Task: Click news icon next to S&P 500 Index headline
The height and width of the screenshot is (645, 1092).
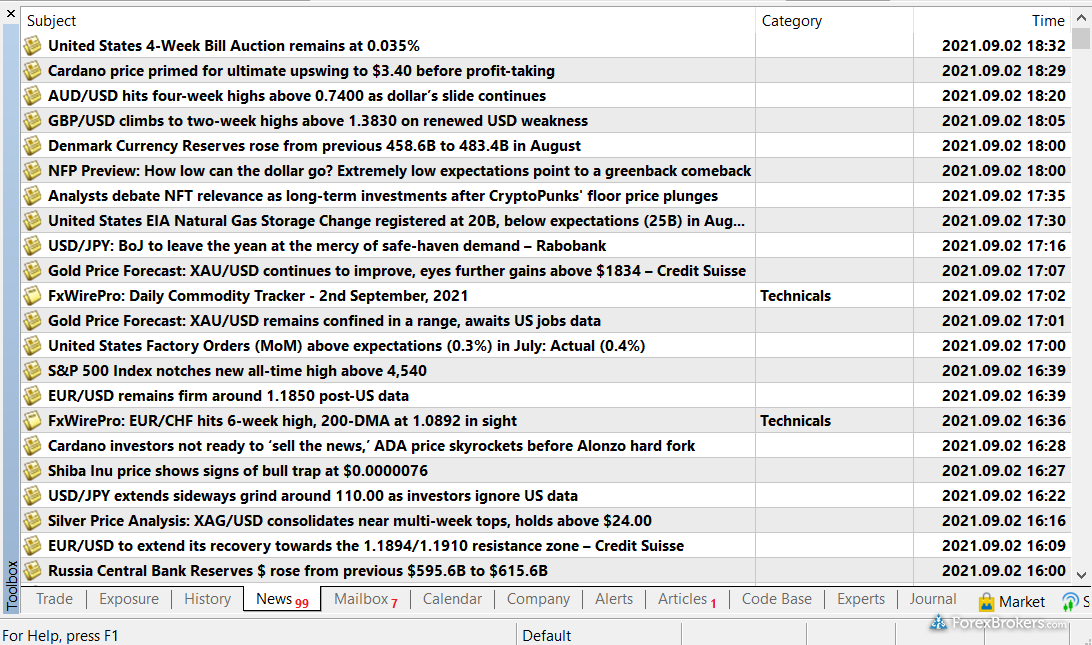Action: point(33,370)
